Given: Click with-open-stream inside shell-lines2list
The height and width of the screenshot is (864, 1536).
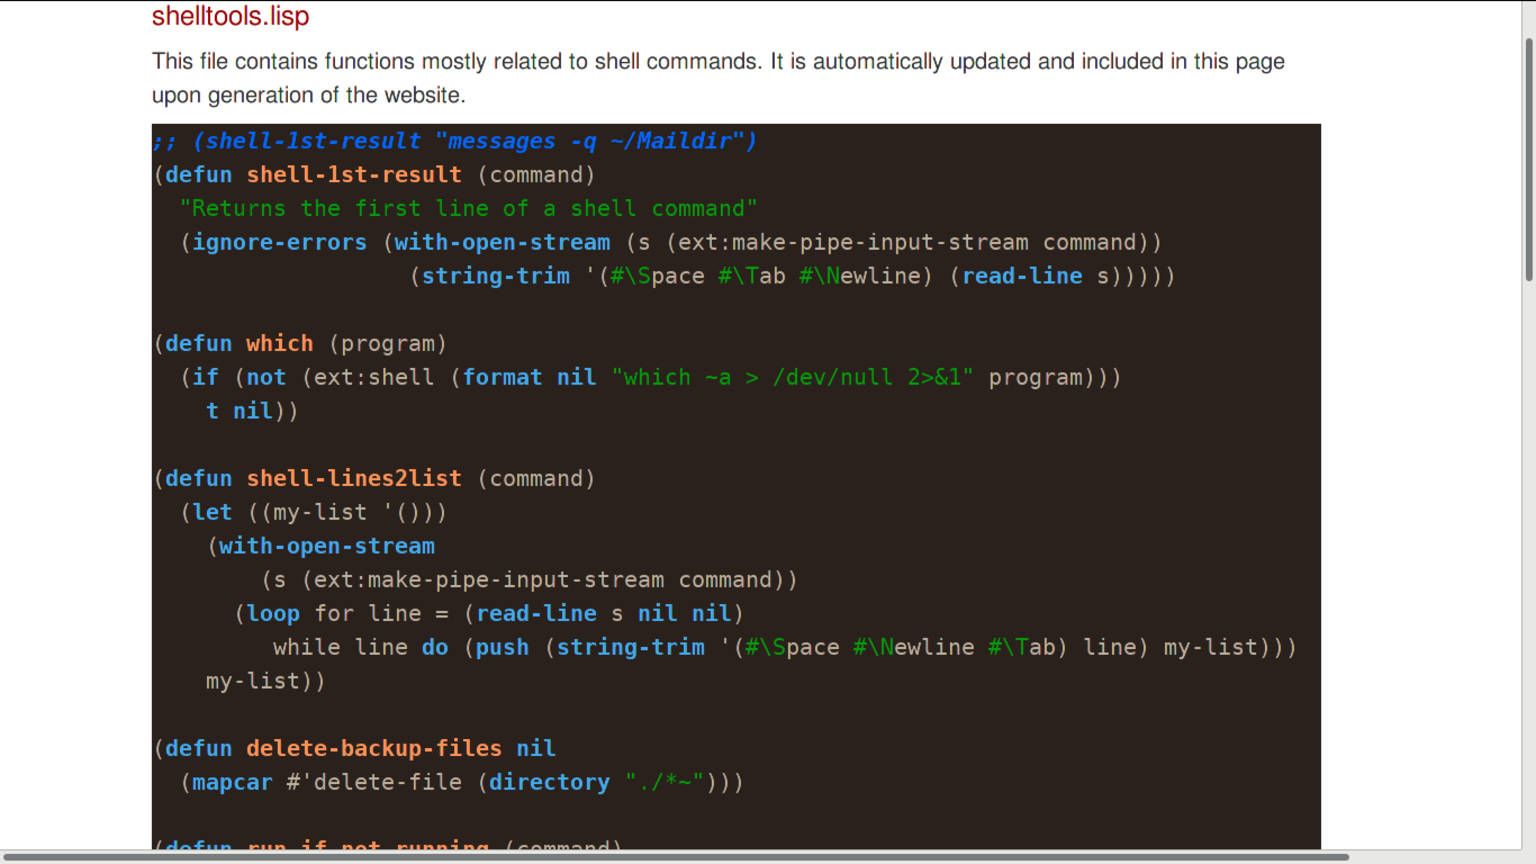Looking at the screenshot, I should (327, 547).
